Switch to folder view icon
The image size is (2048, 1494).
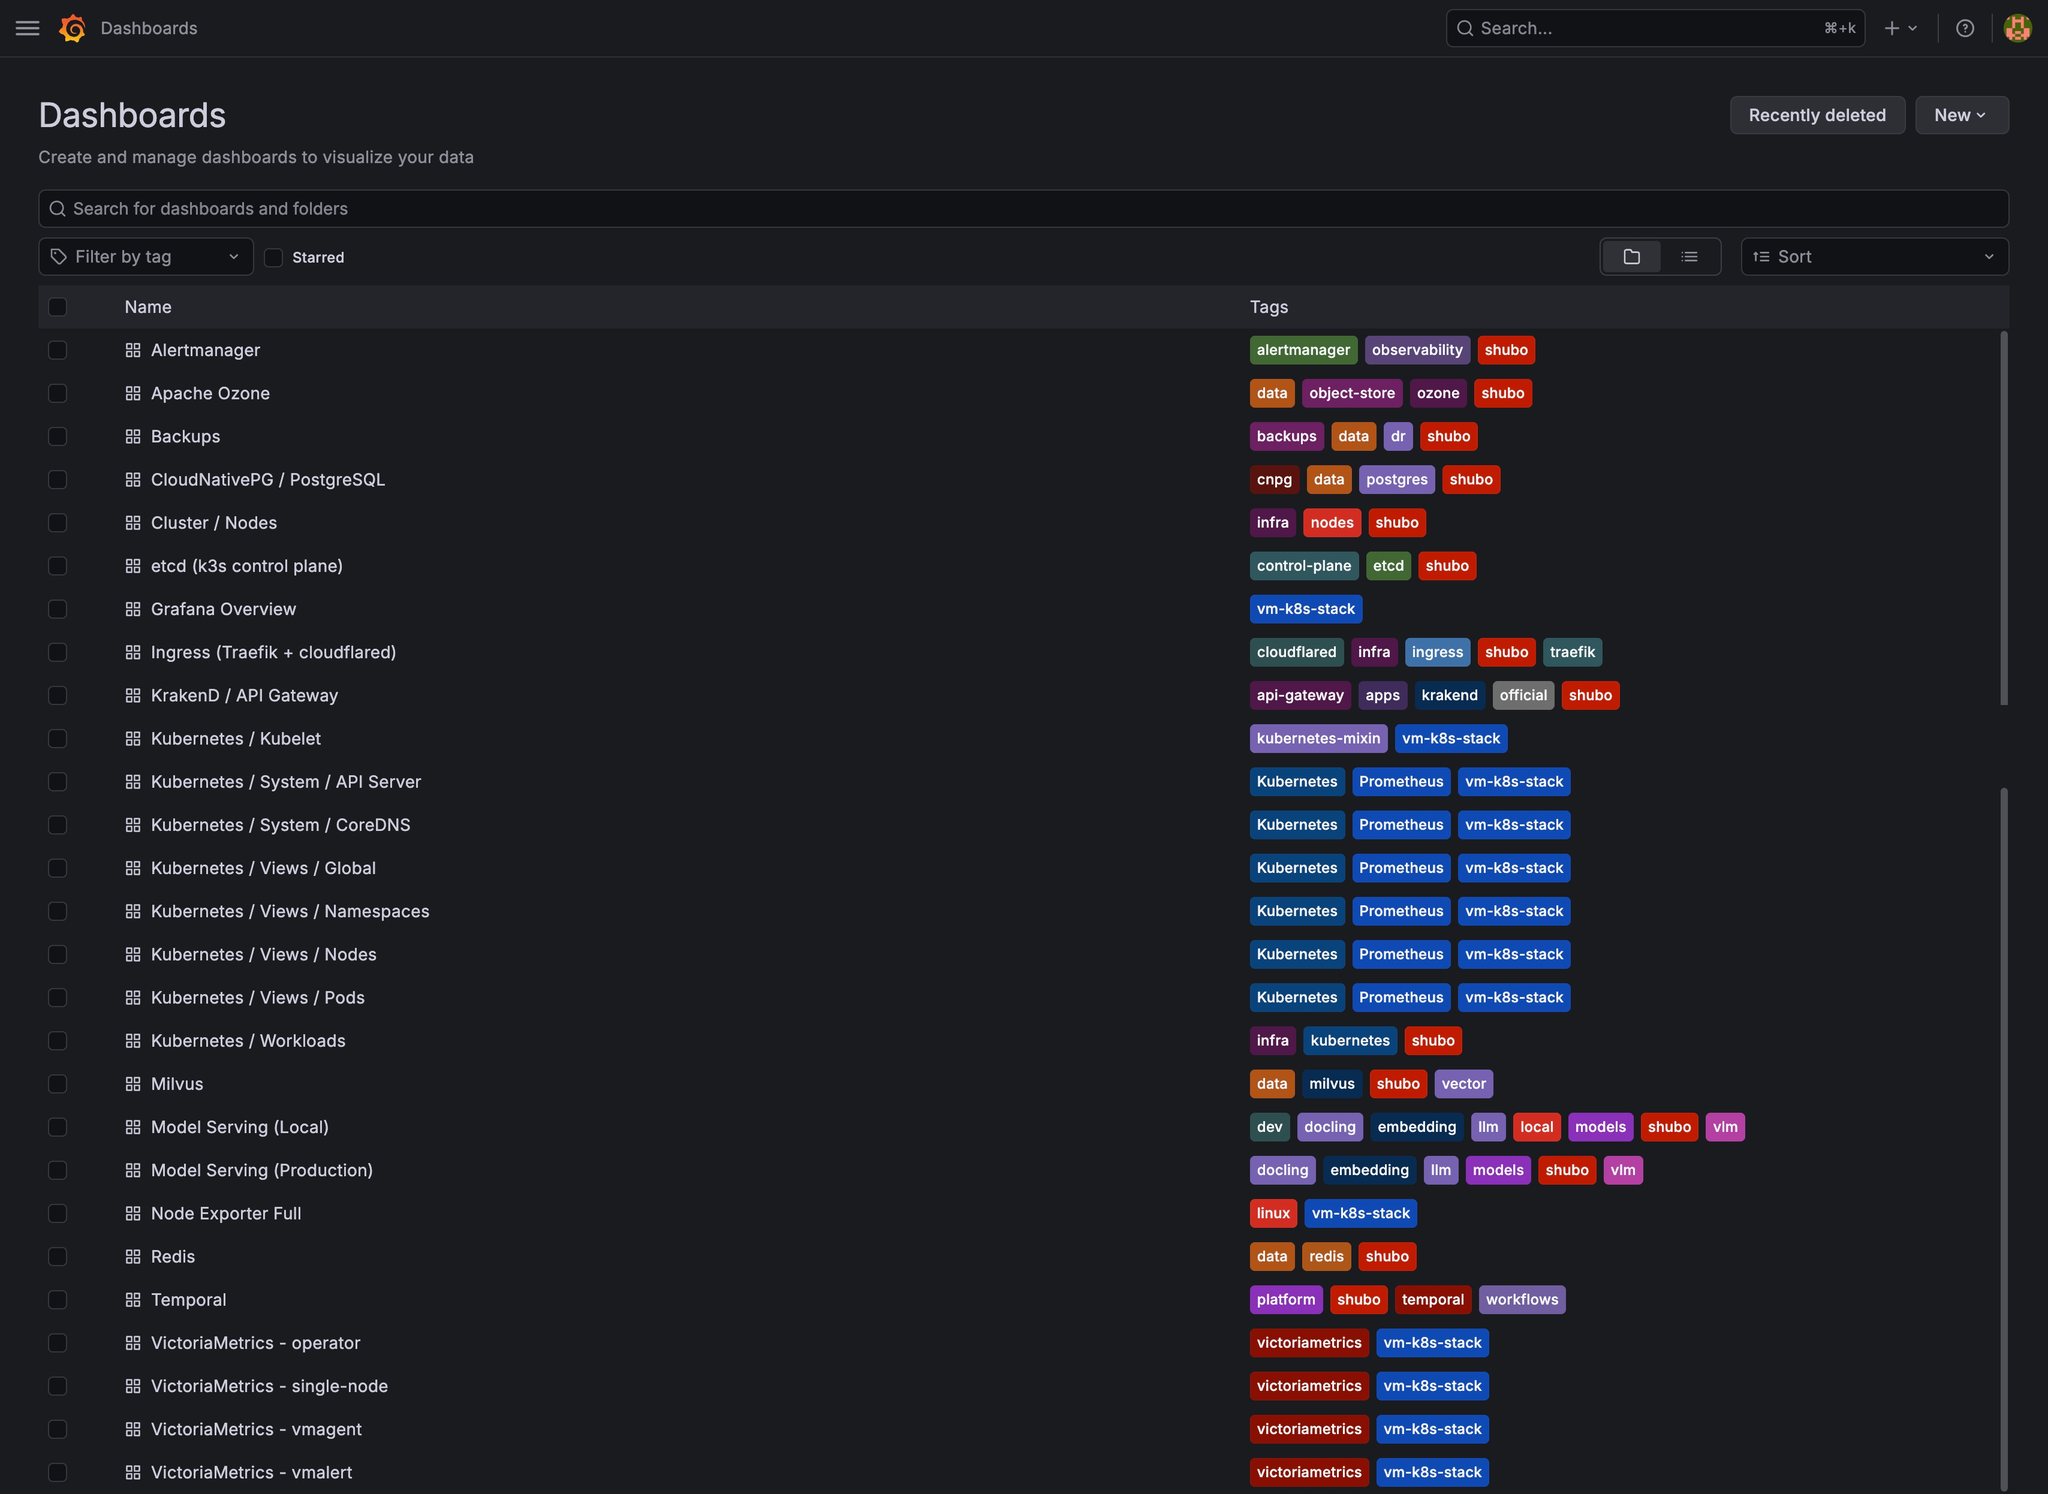click(1632, 257)
